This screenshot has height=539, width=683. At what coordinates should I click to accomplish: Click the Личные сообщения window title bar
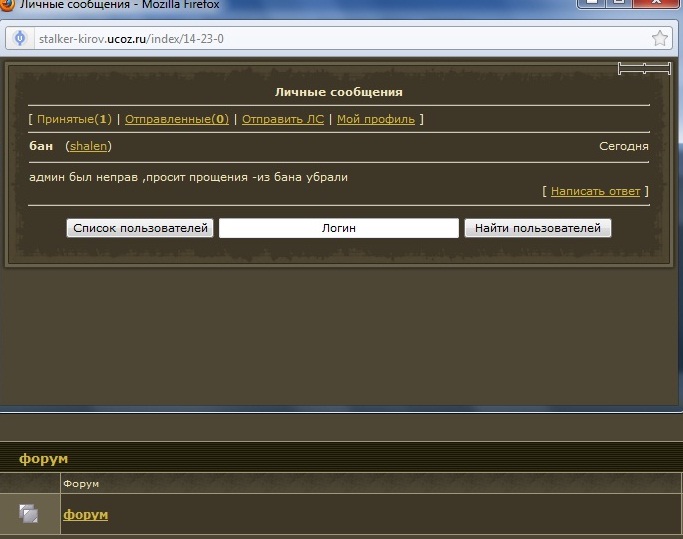[x=300, y=6]
